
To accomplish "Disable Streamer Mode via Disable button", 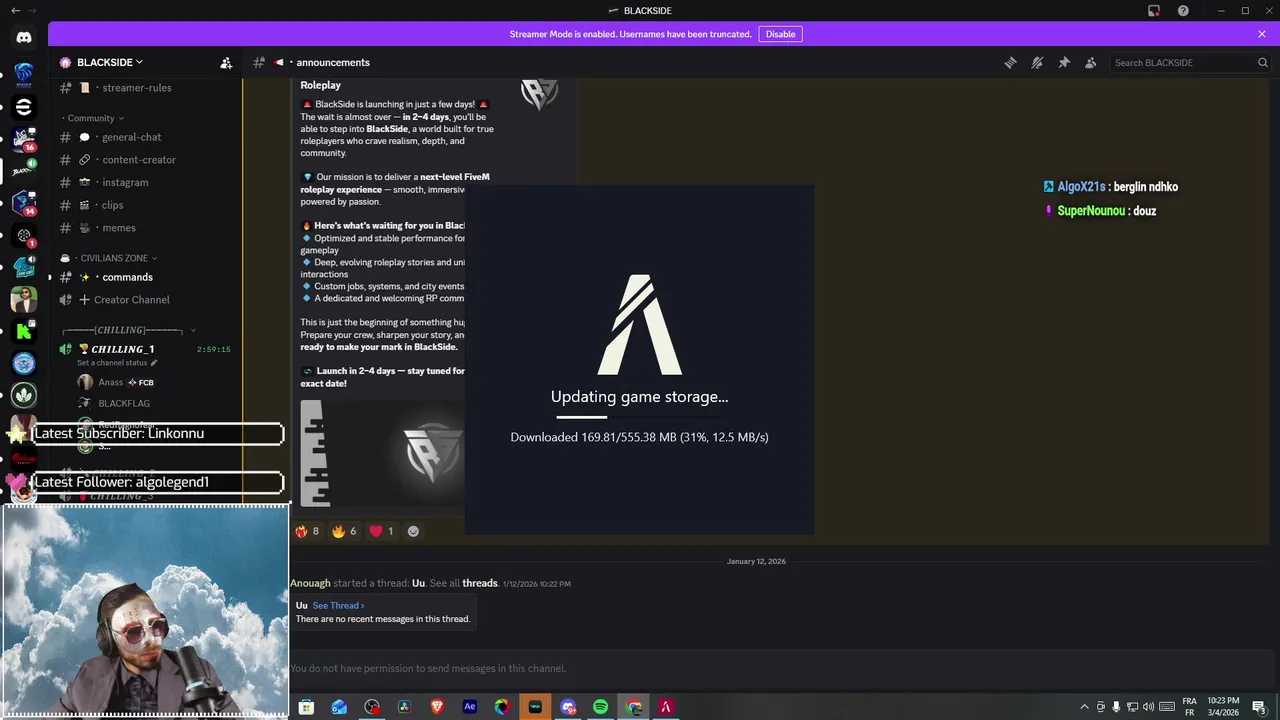I will click(x=780, y=34).
